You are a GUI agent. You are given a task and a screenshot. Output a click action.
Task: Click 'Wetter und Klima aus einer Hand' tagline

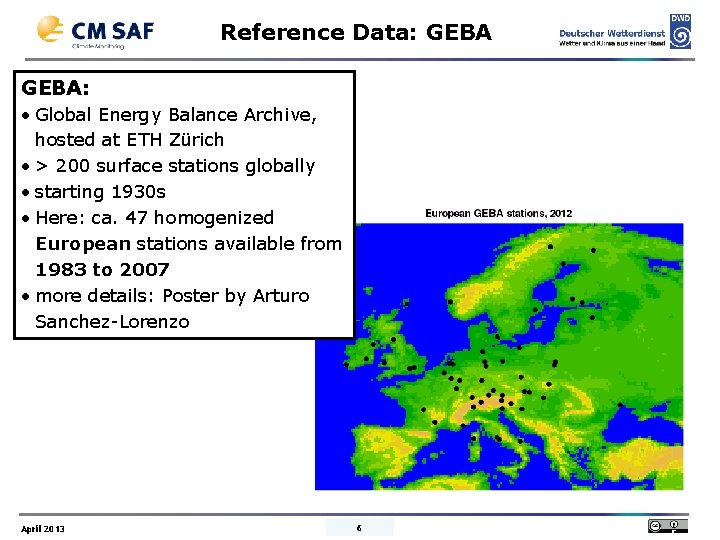click(x=612, y=44)
